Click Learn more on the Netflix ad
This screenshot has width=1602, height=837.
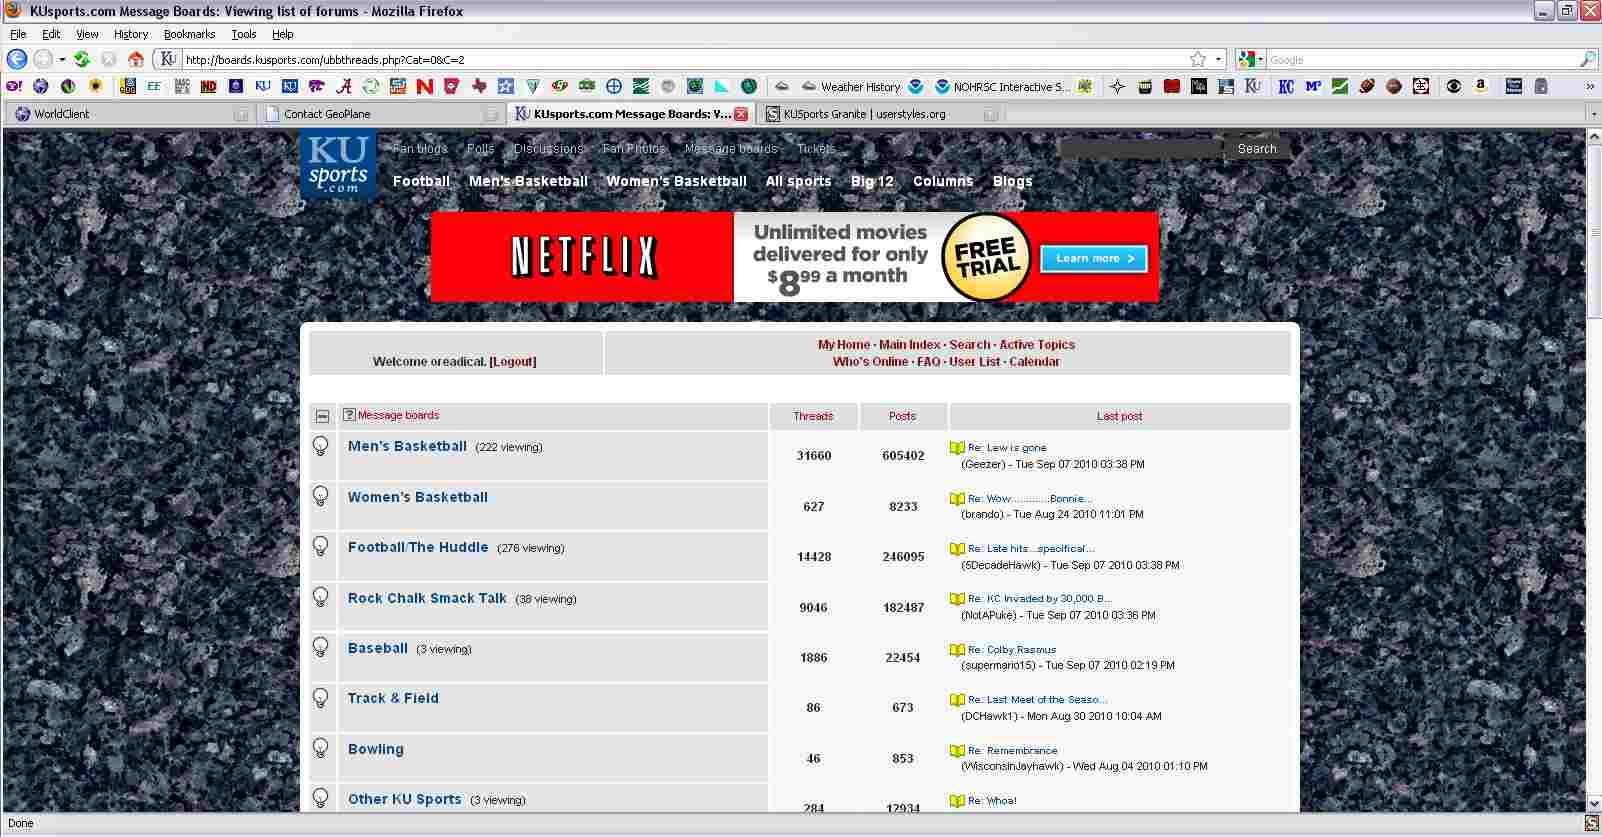[x=1094, y=258]
